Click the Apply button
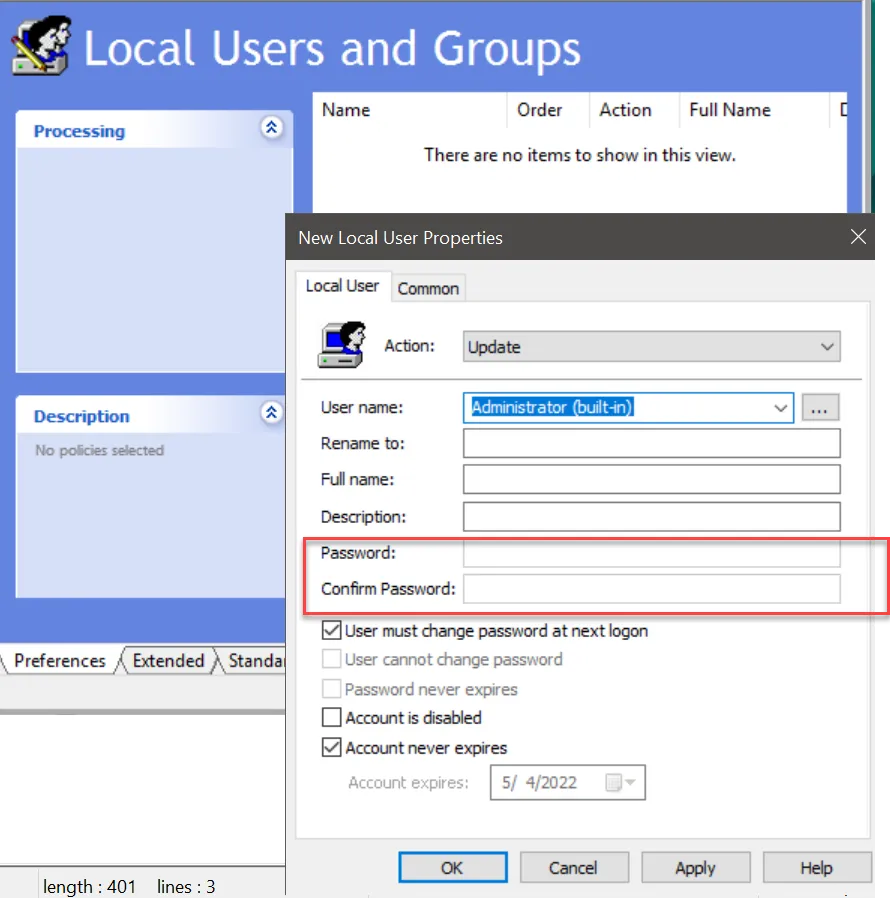Screen dimensions: 890x898 tap(695, 867)
